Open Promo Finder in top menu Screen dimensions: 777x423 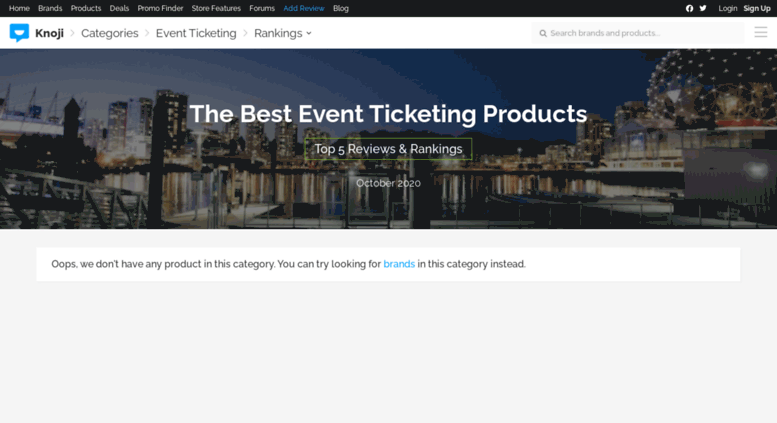[160, 8]
